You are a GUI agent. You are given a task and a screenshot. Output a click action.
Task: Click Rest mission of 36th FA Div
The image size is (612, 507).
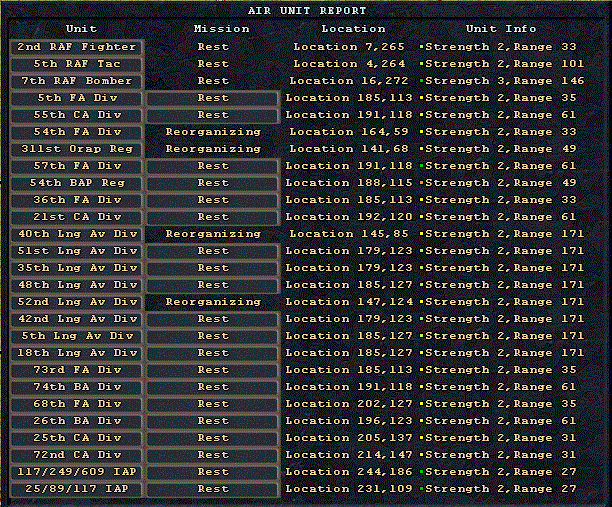tap(213, 200)
